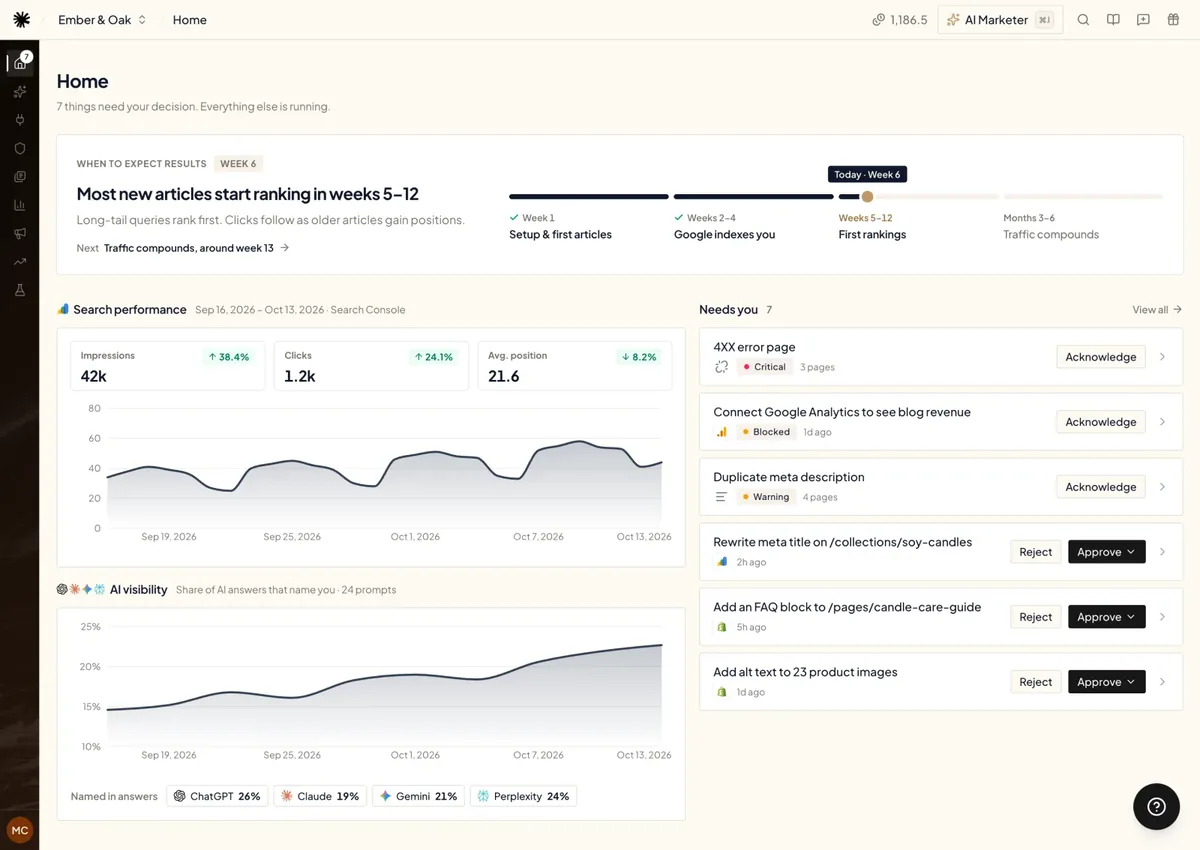
Task: Select the Claude 19% chip
Action: tap(320, 796)
